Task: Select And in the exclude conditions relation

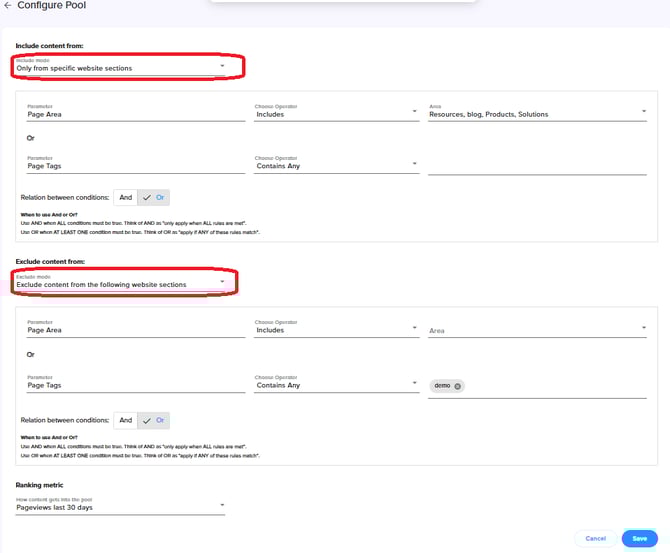Action: (125, 421)
